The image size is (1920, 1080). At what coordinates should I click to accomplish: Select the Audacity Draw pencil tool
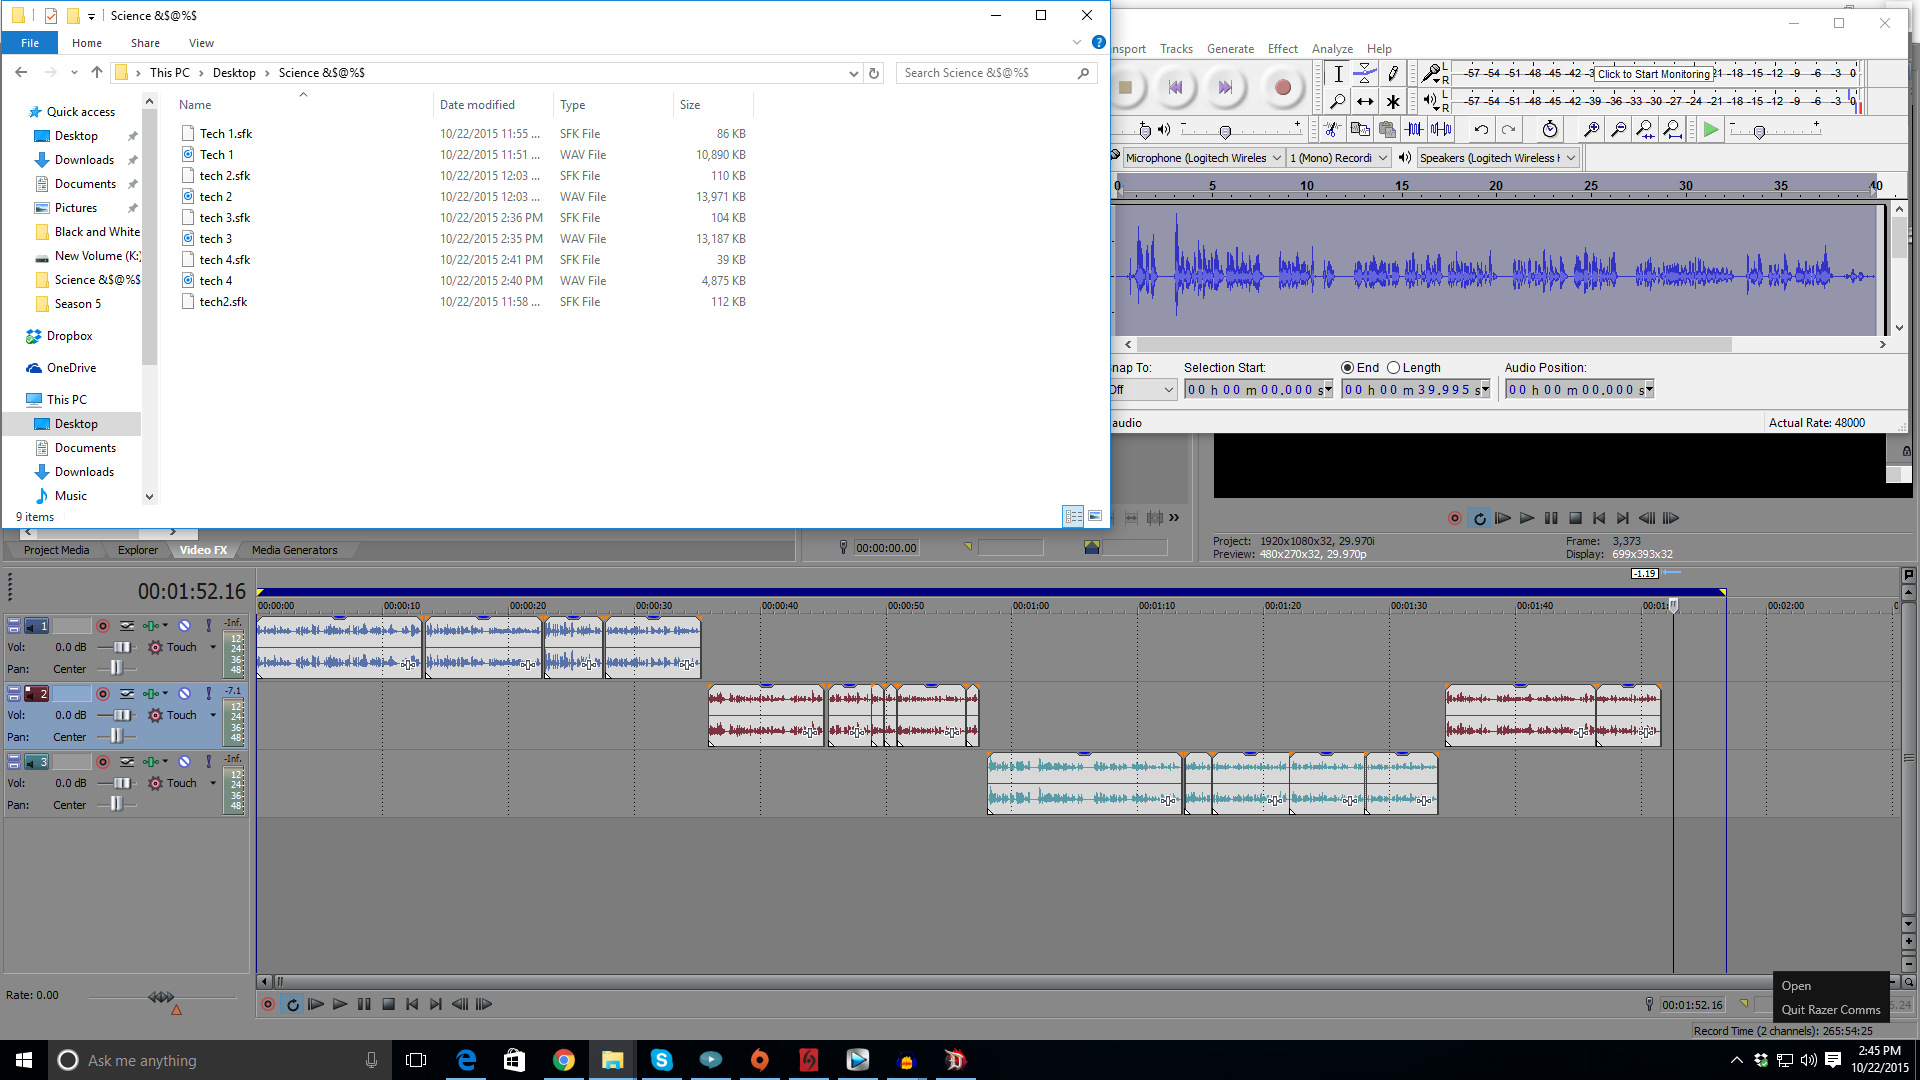[x=1393, y=74]
